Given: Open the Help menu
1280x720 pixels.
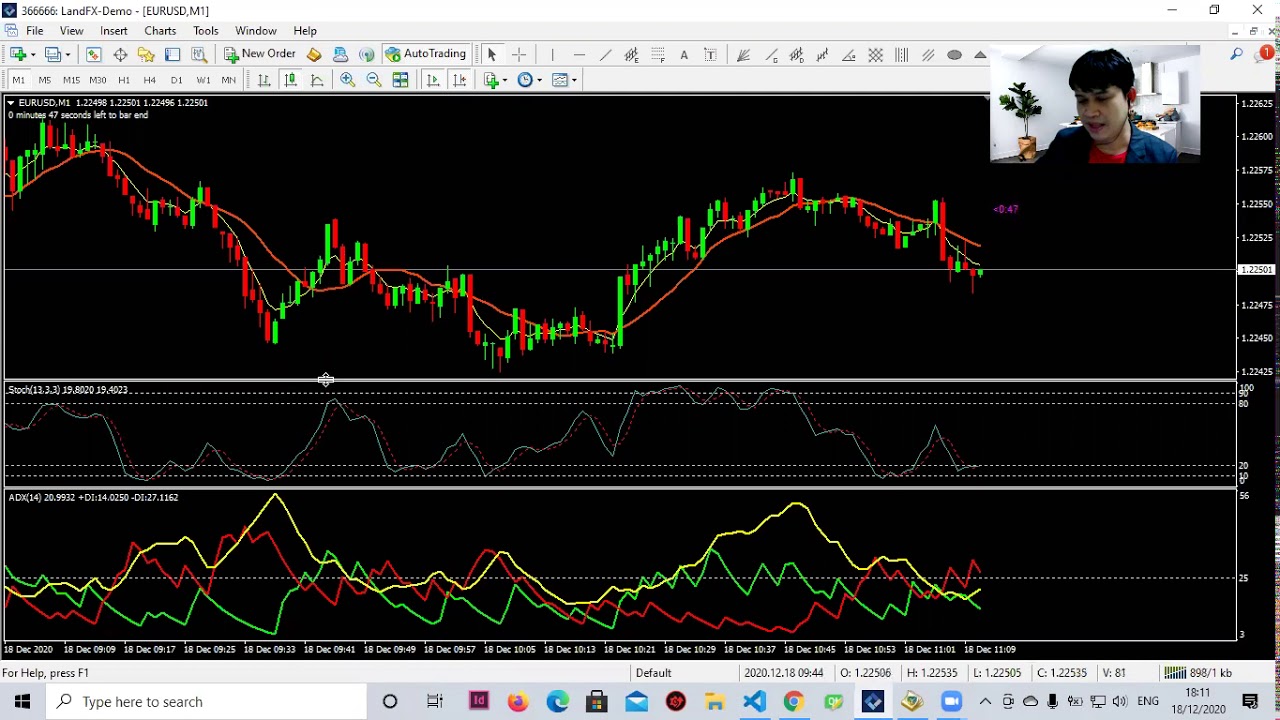Looking at the screenshot, I should click(x=305, y=31).
